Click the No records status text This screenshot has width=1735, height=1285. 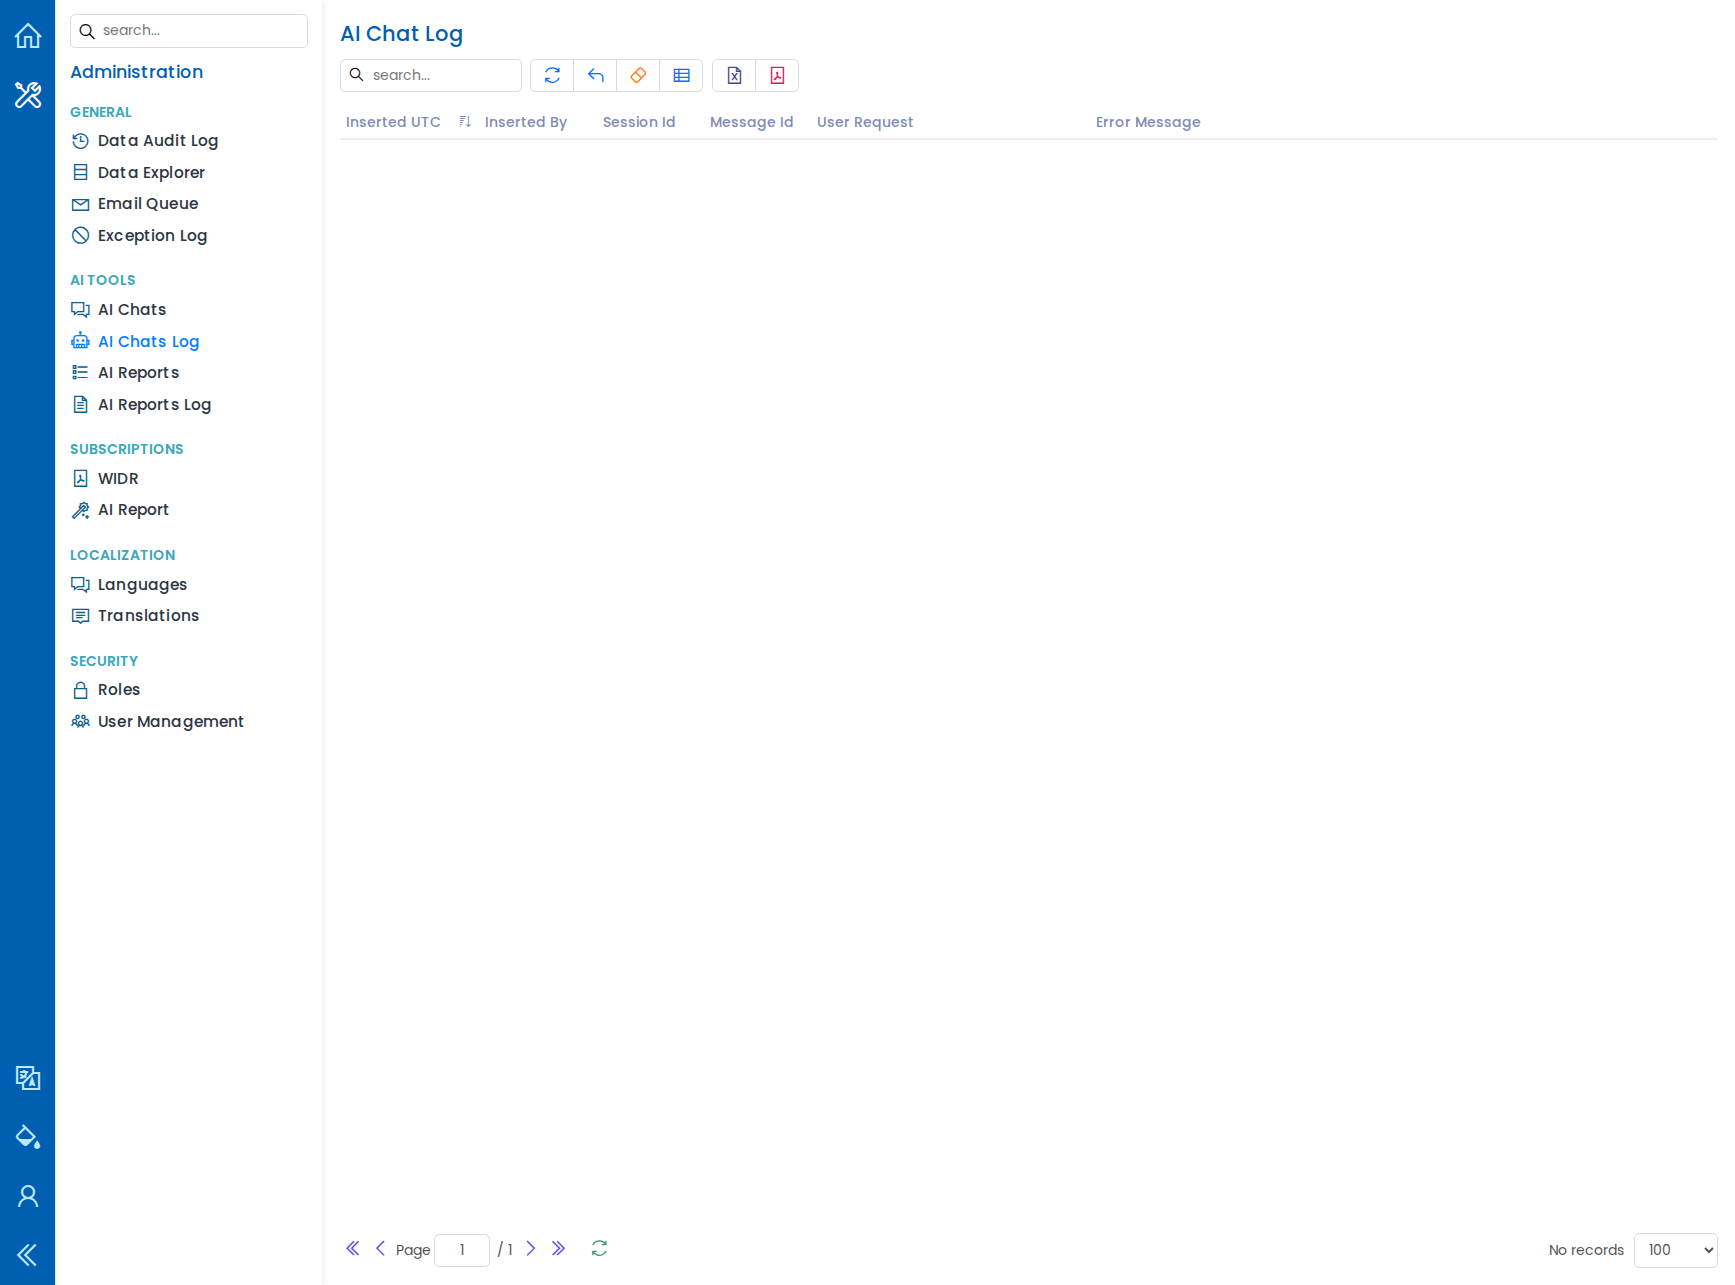click(x=1586, y=1250)
